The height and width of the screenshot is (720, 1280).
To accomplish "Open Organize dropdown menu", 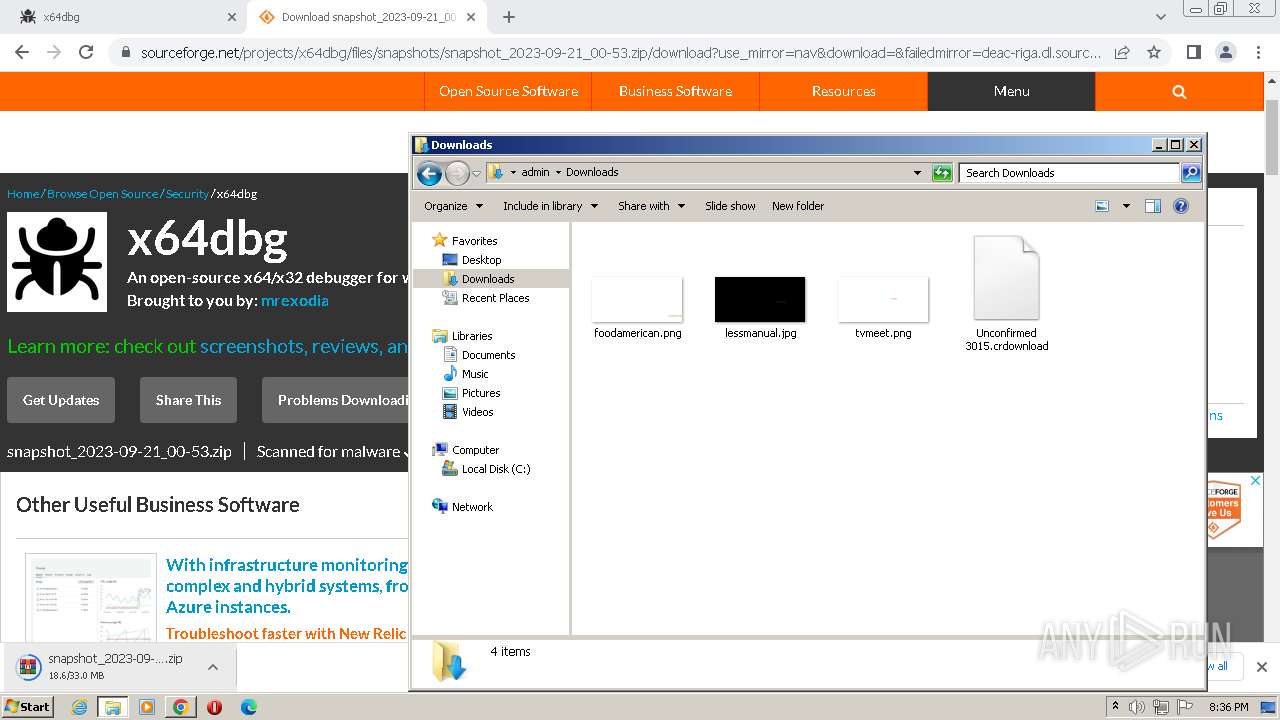I will 453,206.
